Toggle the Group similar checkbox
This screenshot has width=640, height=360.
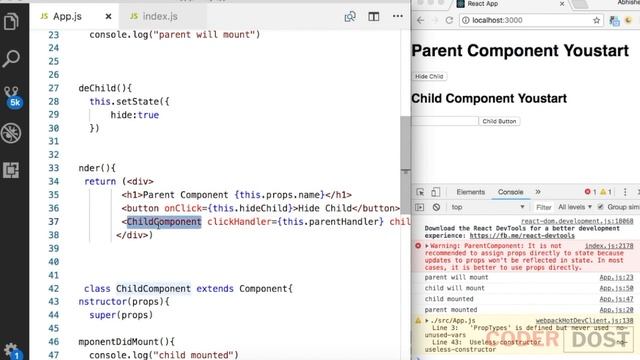pos(600,207)
